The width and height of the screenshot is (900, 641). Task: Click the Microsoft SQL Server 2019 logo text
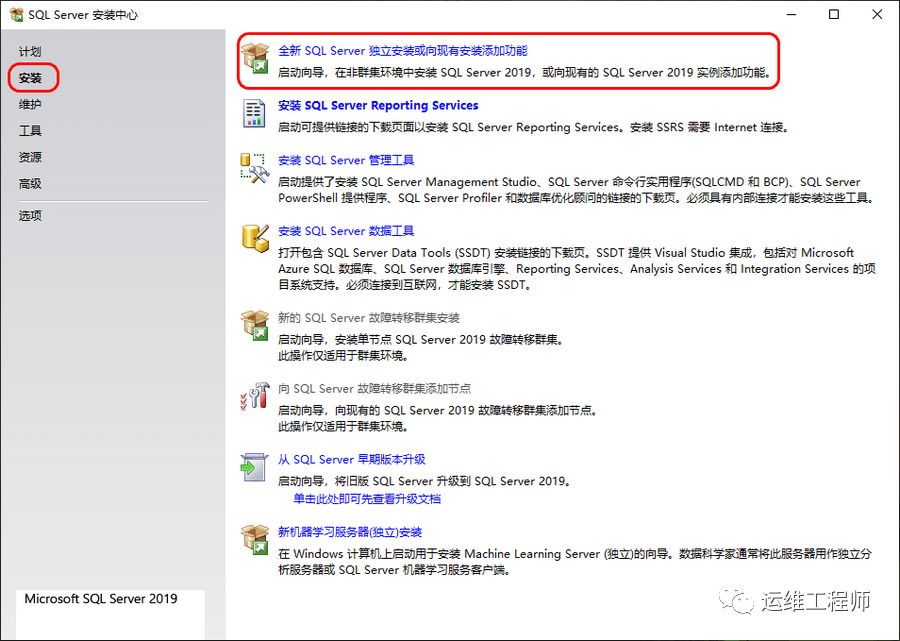(101, 599)
